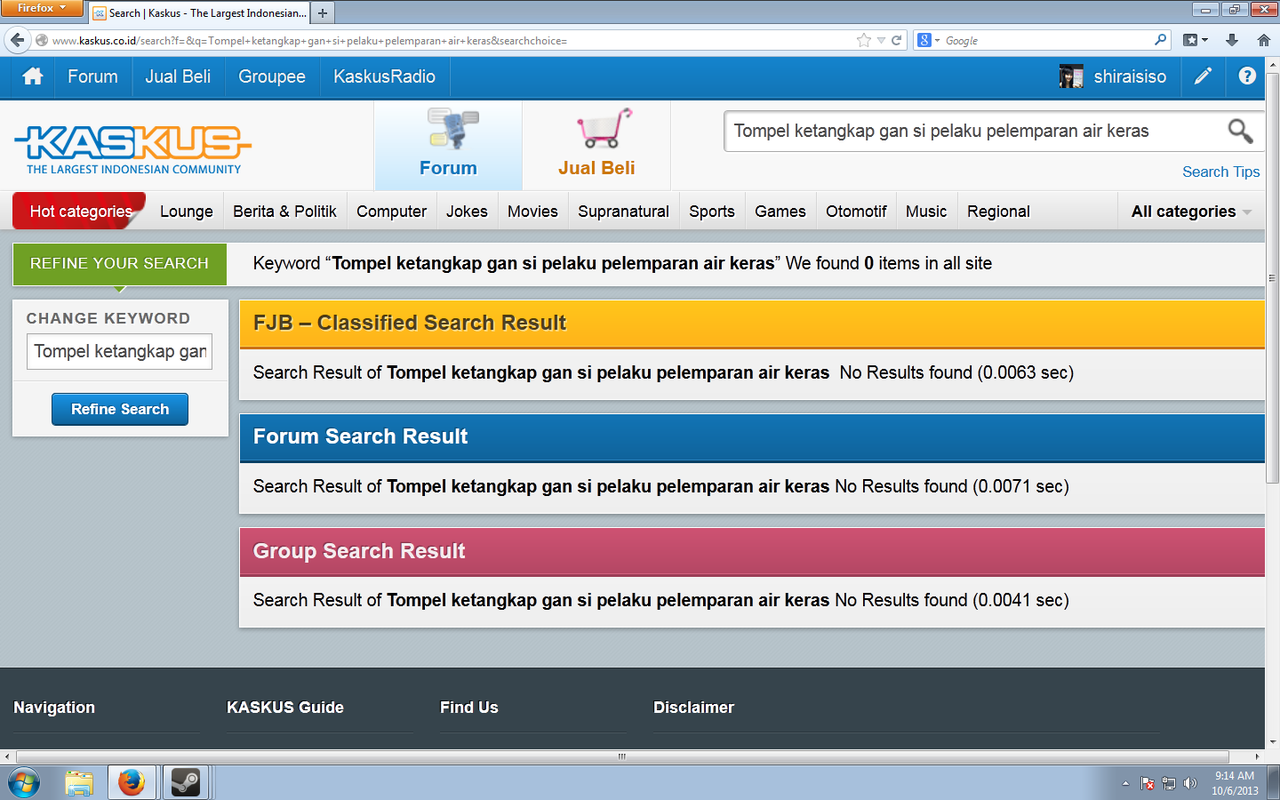The width and height of the screenshot is (1280, 800).
Task: Select the Hot categories tab
Action: (81, 211)
